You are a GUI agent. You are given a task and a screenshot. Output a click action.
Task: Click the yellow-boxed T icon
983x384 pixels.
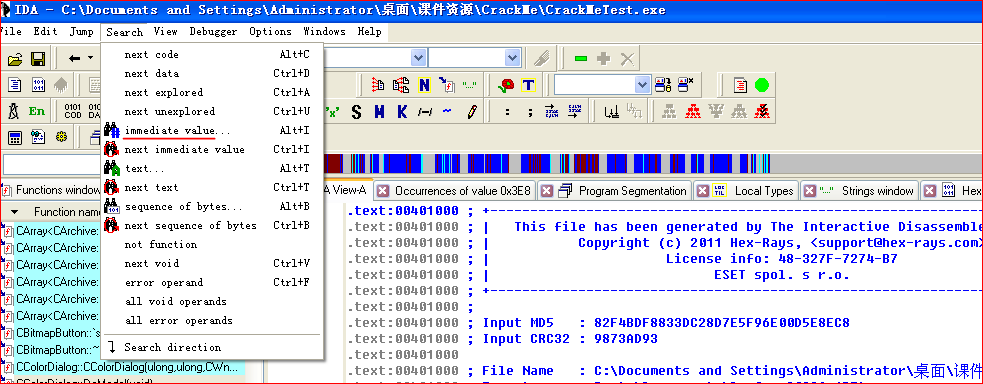click(x=528, y=85)
